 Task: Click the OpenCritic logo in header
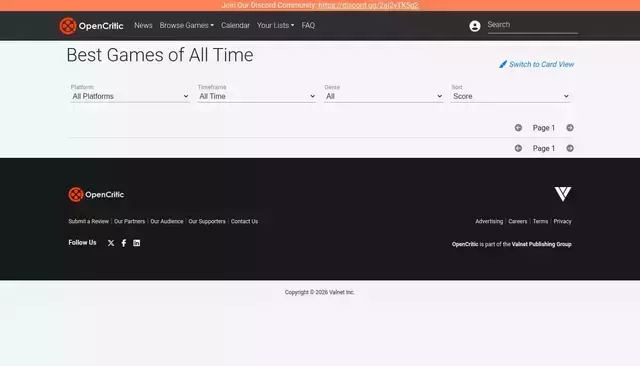(x=91, y=26)
